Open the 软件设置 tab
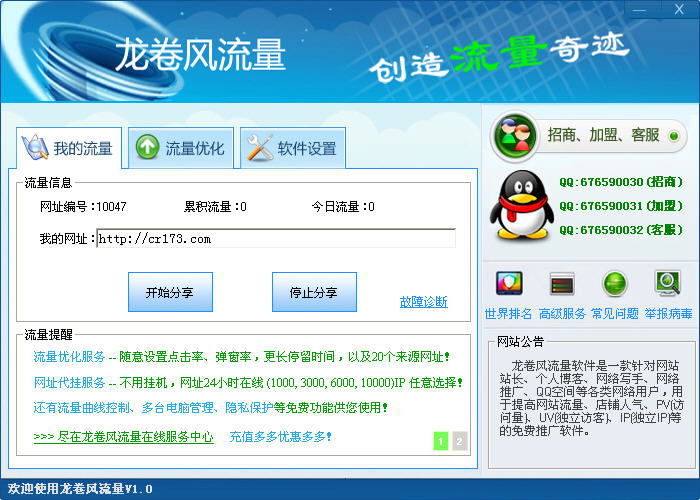This screenshot has height=500, width=700. pos(293,148)
